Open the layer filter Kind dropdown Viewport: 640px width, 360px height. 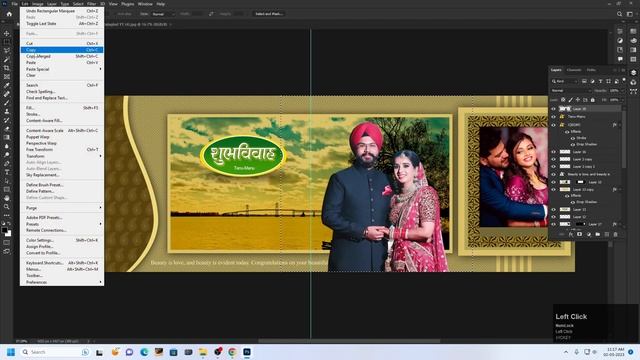point(565,81)
